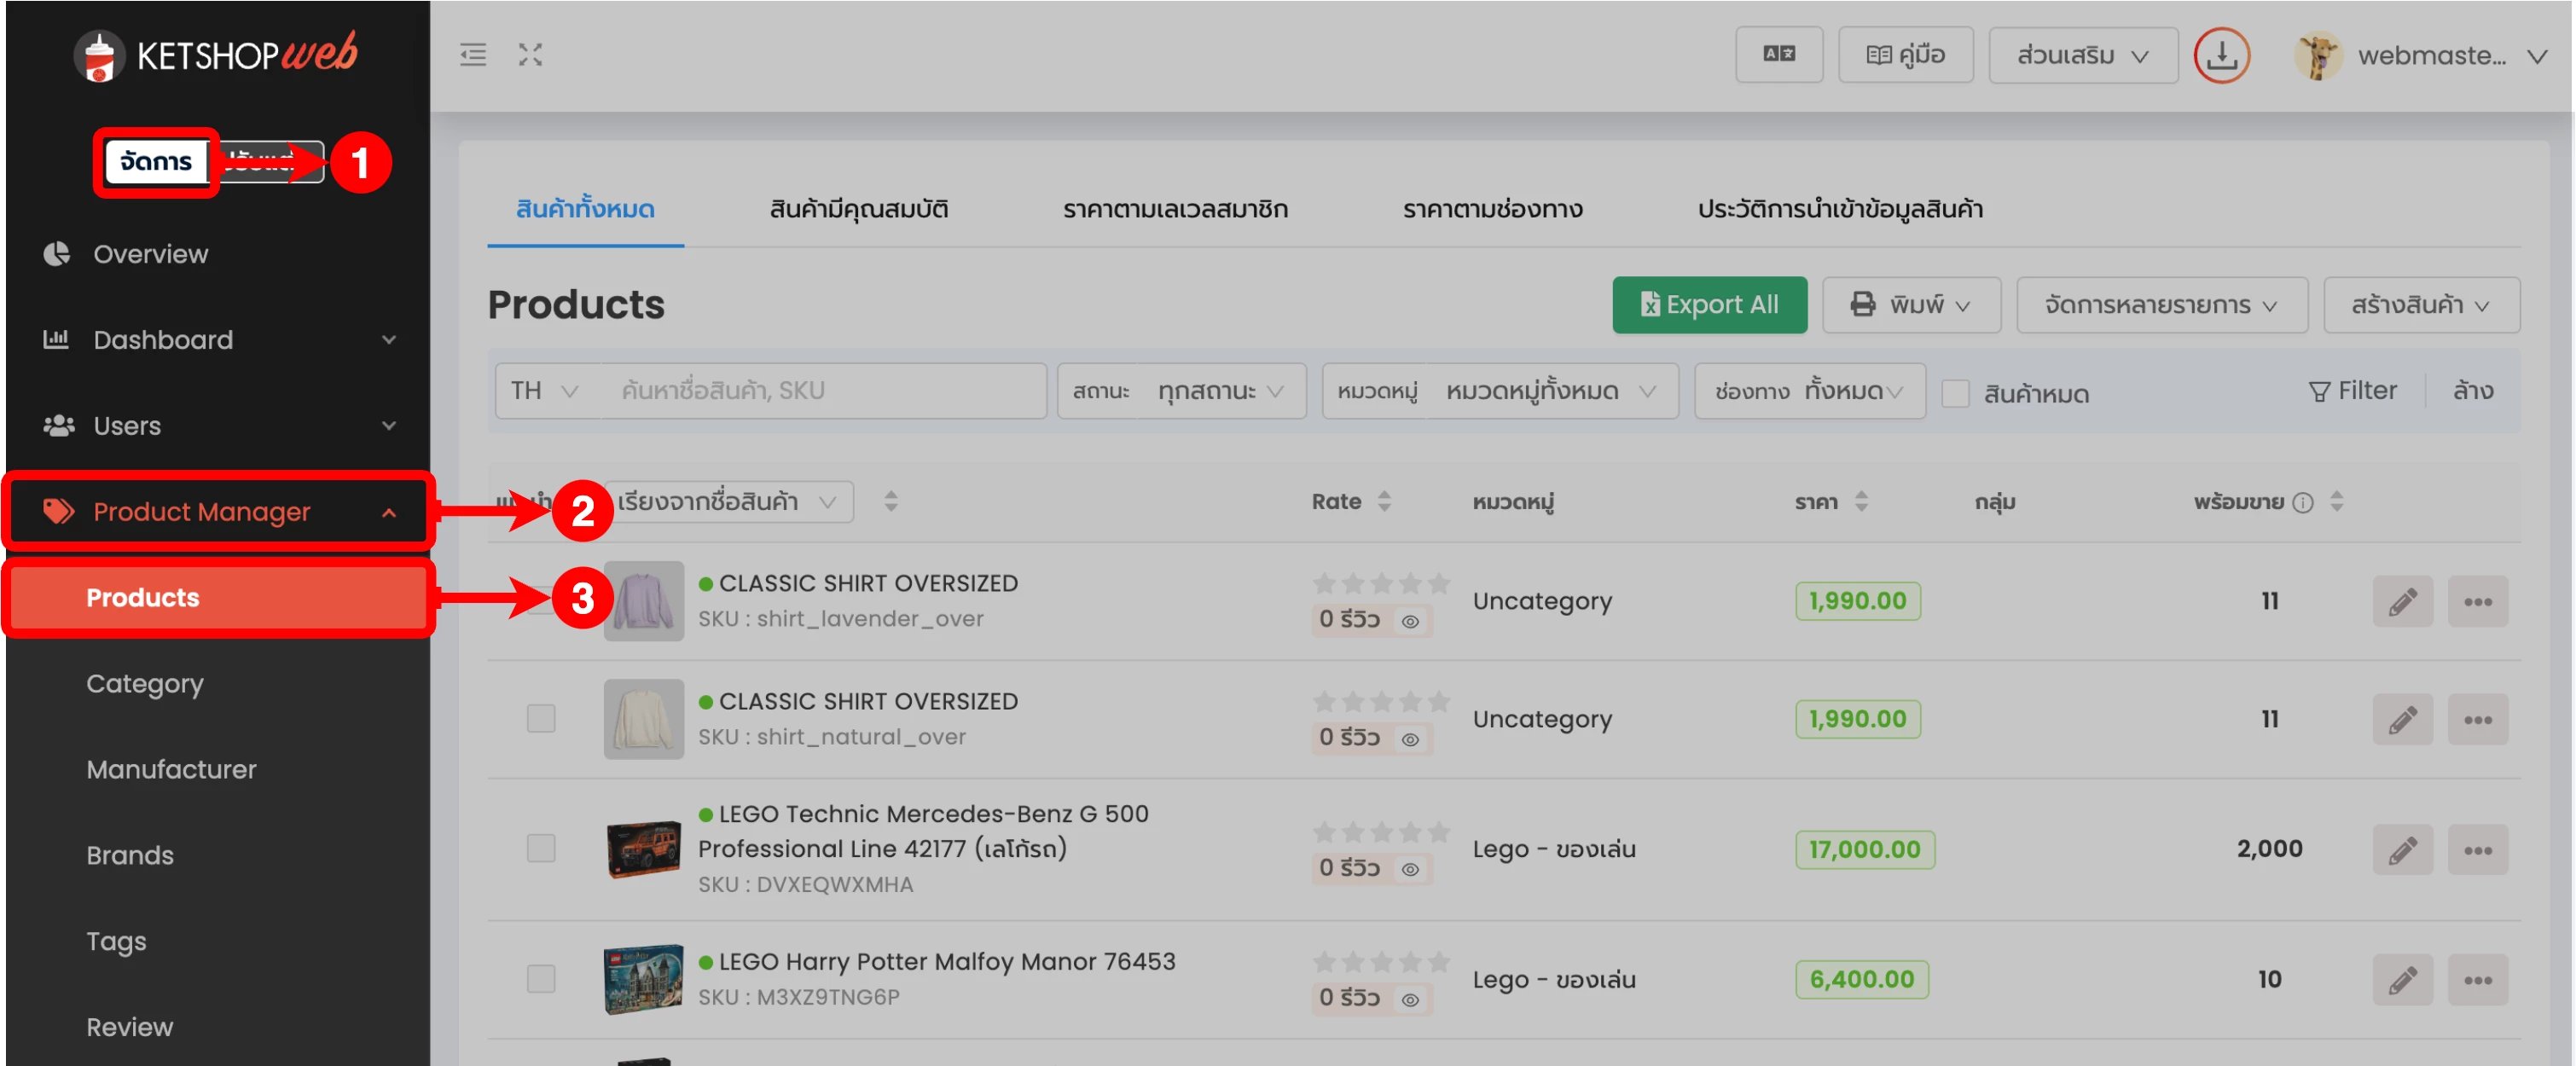2576x1066 pixels.
Task: Click eye icon under lavender shirt reviews
Action: [x=1410, y=621]
